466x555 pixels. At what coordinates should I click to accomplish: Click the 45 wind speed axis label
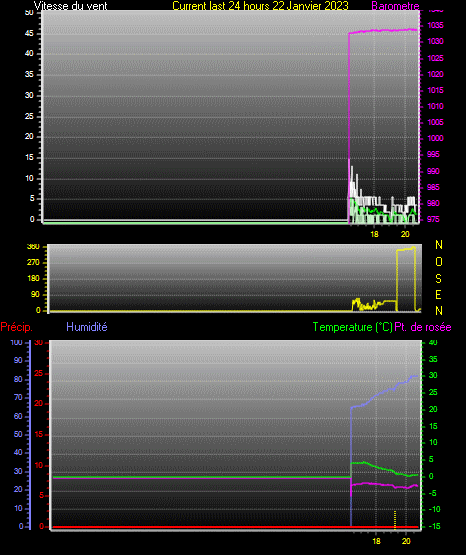coord(29,34)
